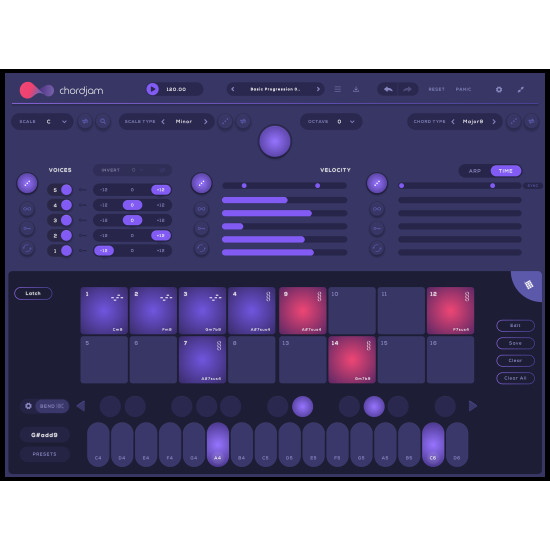The height and width of the screenshot is (550, 550).
Task: Open the preset list menu icon
Action: (x=337, y=89)
